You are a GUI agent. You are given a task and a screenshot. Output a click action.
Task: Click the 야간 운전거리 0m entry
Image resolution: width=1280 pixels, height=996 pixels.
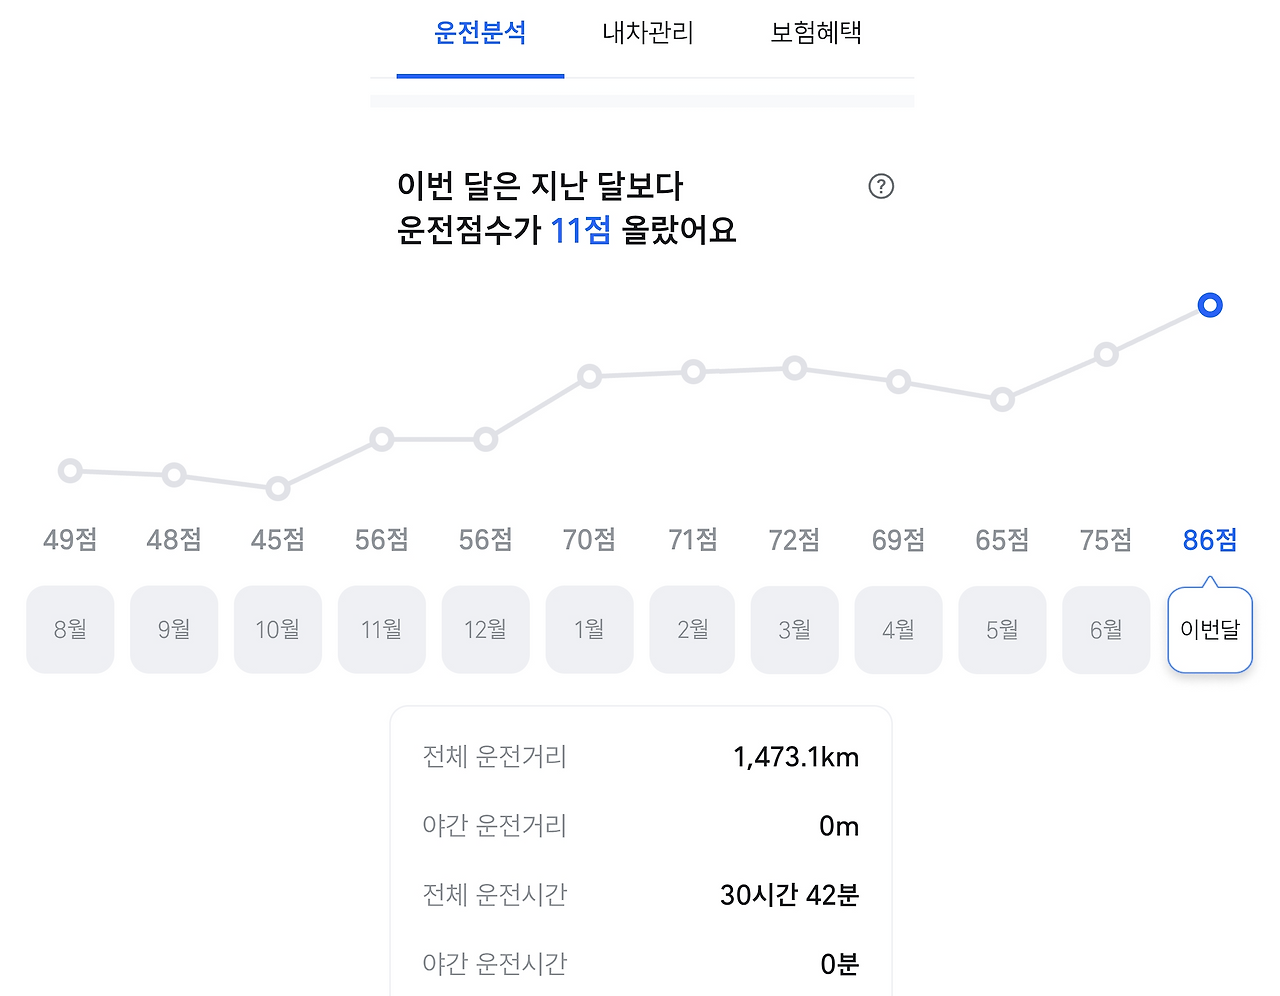[836, 826]
